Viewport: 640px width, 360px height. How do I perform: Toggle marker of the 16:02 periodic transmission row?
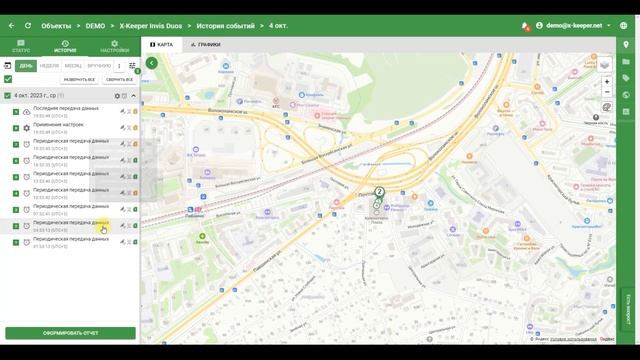pyautogui.click(x=16, y=161)
